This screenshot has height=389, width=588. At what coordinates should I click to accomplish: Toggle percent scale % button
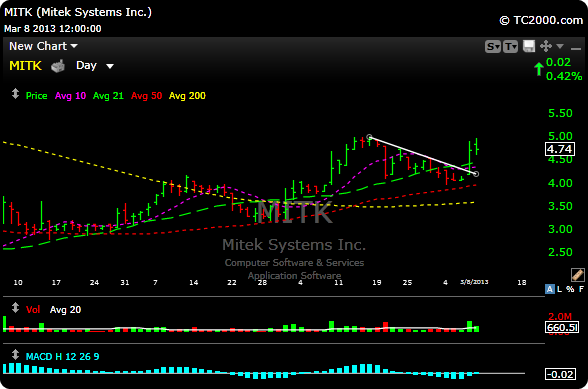click(x=570, y=289)
